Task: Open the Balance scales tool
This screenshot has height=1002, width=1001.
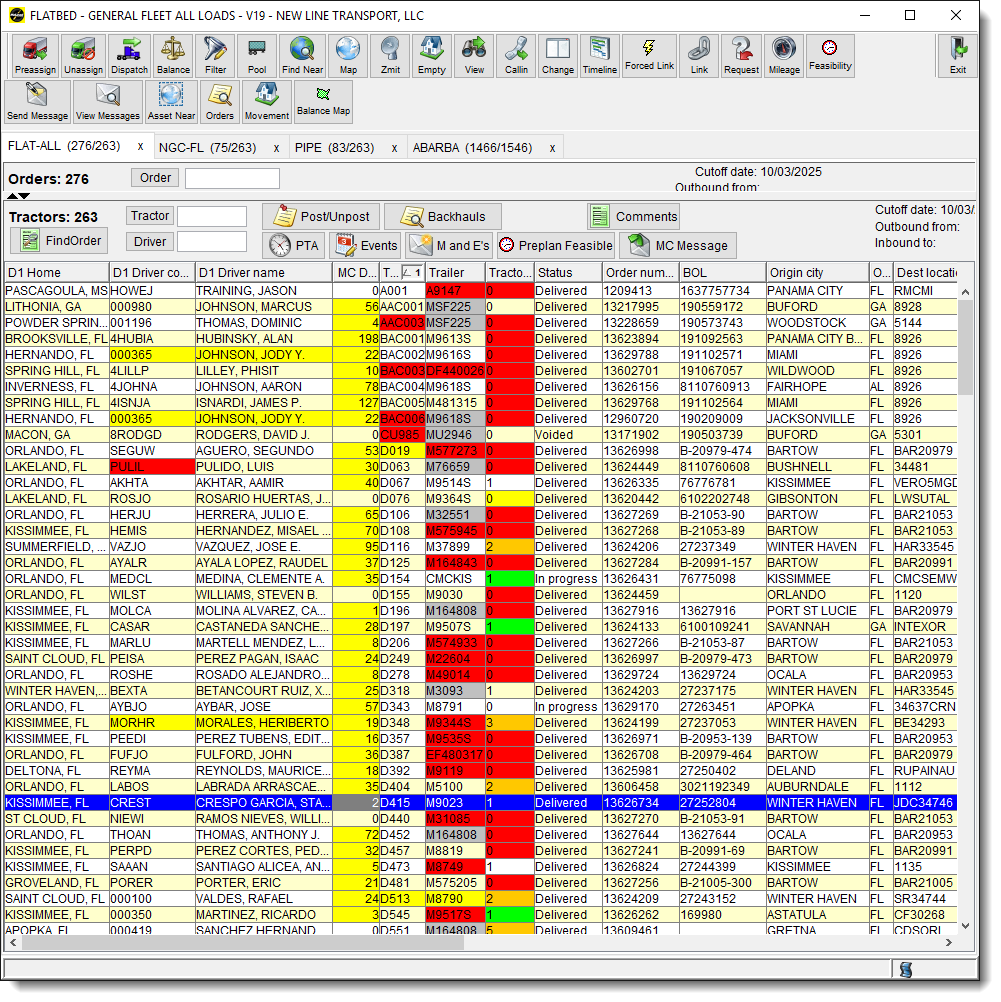Action: 173,56
